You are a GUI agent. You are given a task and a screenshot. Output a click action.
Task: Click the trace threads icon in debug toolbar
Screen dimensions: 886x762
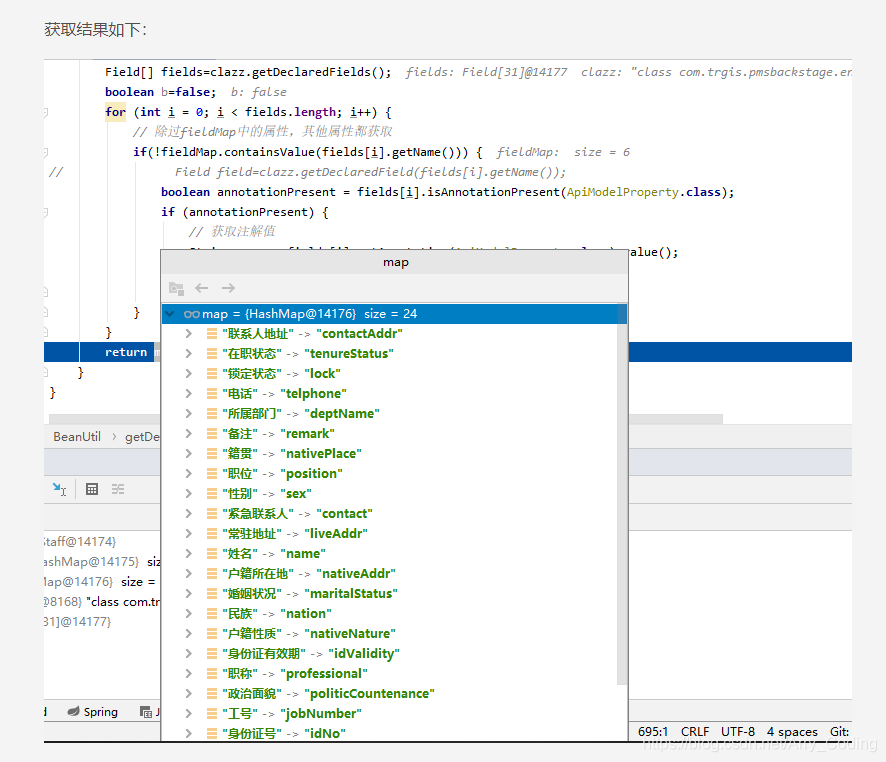(x=118, y=489)
